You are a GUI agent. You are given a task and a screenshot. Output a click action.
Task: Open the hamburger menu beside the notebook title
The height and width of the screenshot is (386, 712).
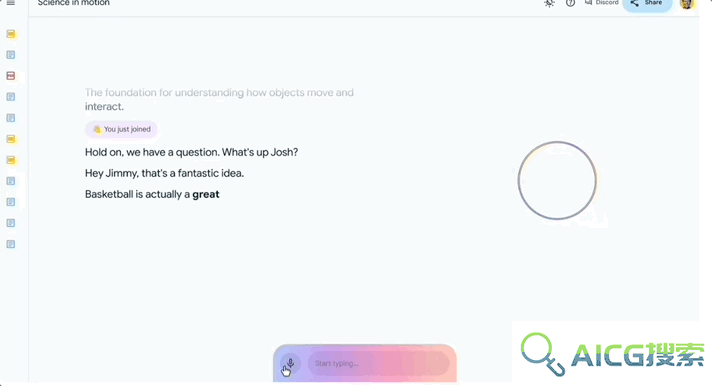click(x=11, y=3)
